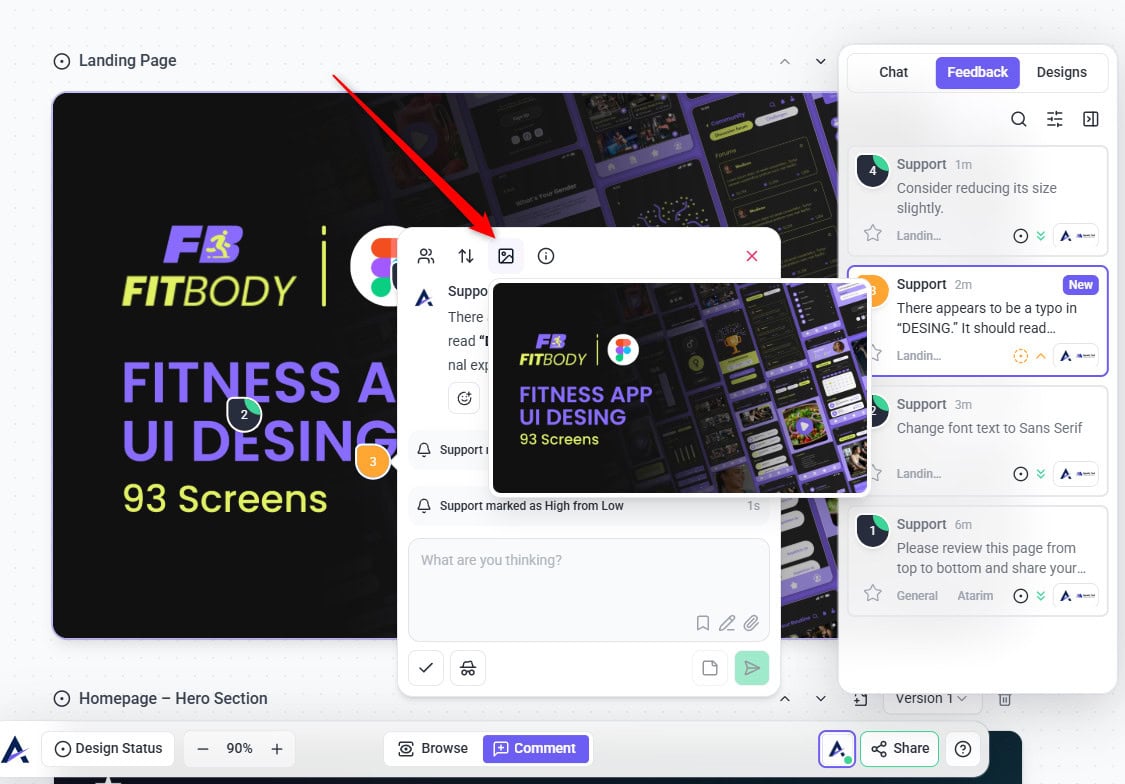Switch to the Designs tab

point(1061,72)
